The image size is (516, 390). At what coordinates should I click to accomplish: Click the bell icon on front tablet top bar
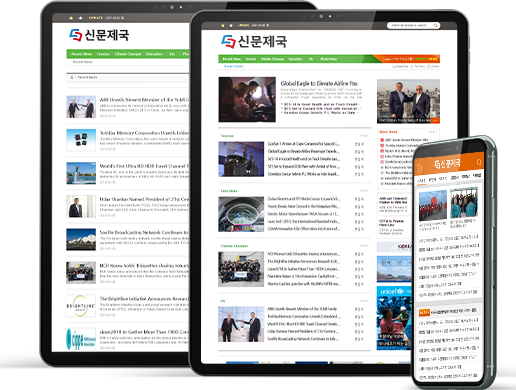(x=230, y=25)
